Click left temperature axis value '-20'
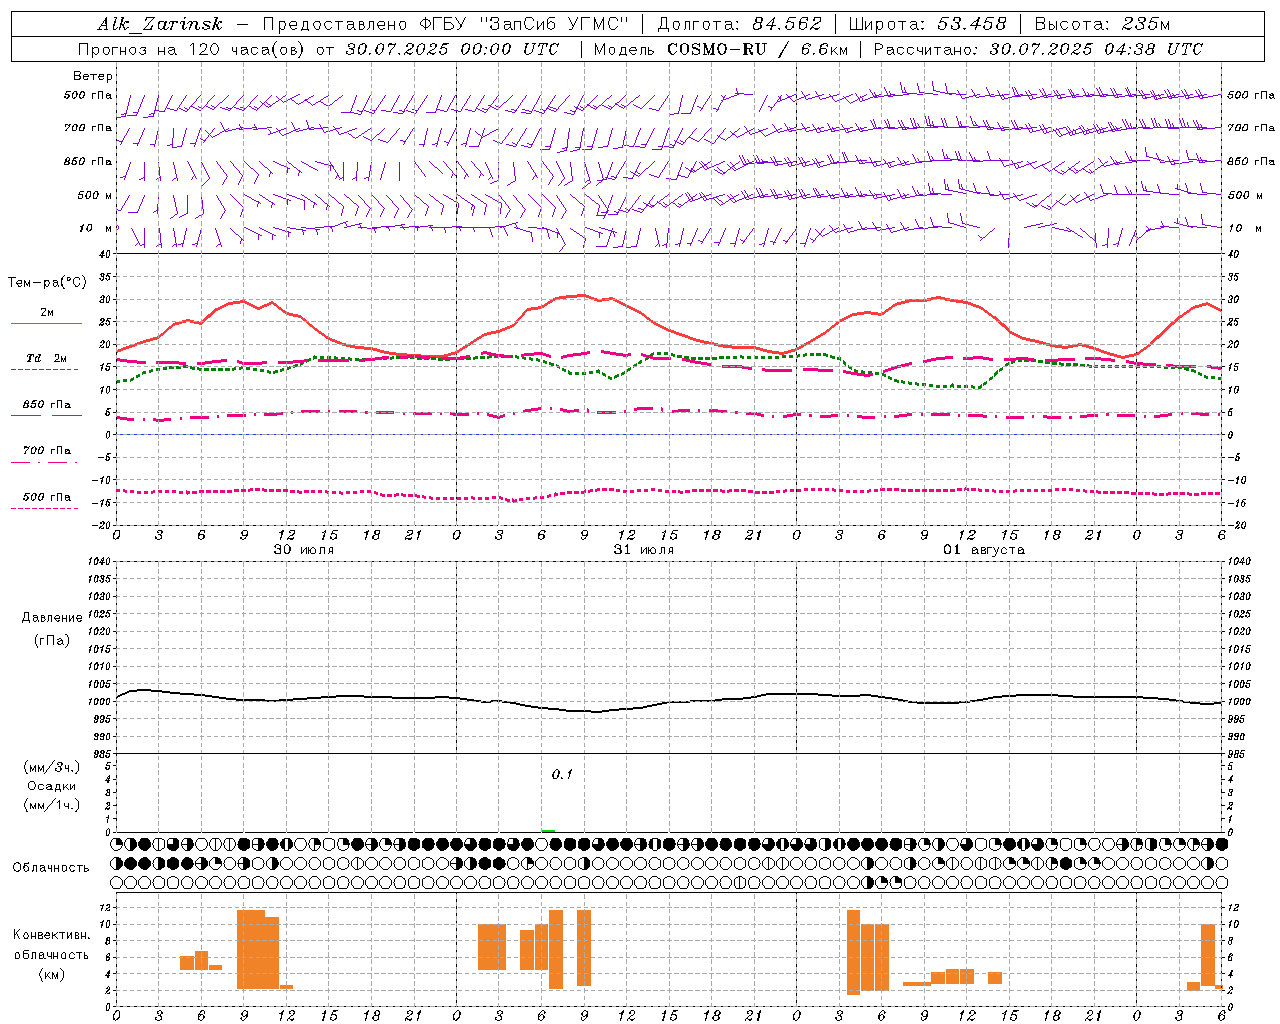The image size is (1280, 1024). point(103,525)
